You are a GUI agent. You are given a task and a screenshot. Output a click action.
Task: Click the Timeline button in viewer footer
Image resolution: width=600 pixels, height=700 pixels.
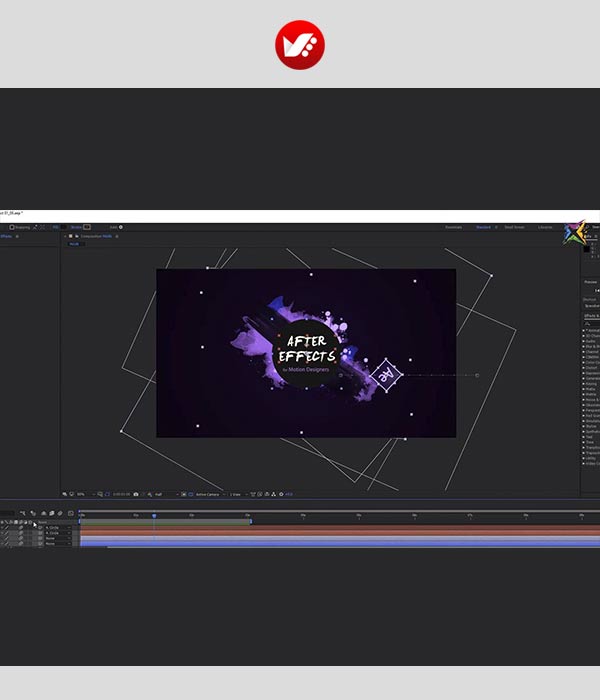(x=267, y=494)
